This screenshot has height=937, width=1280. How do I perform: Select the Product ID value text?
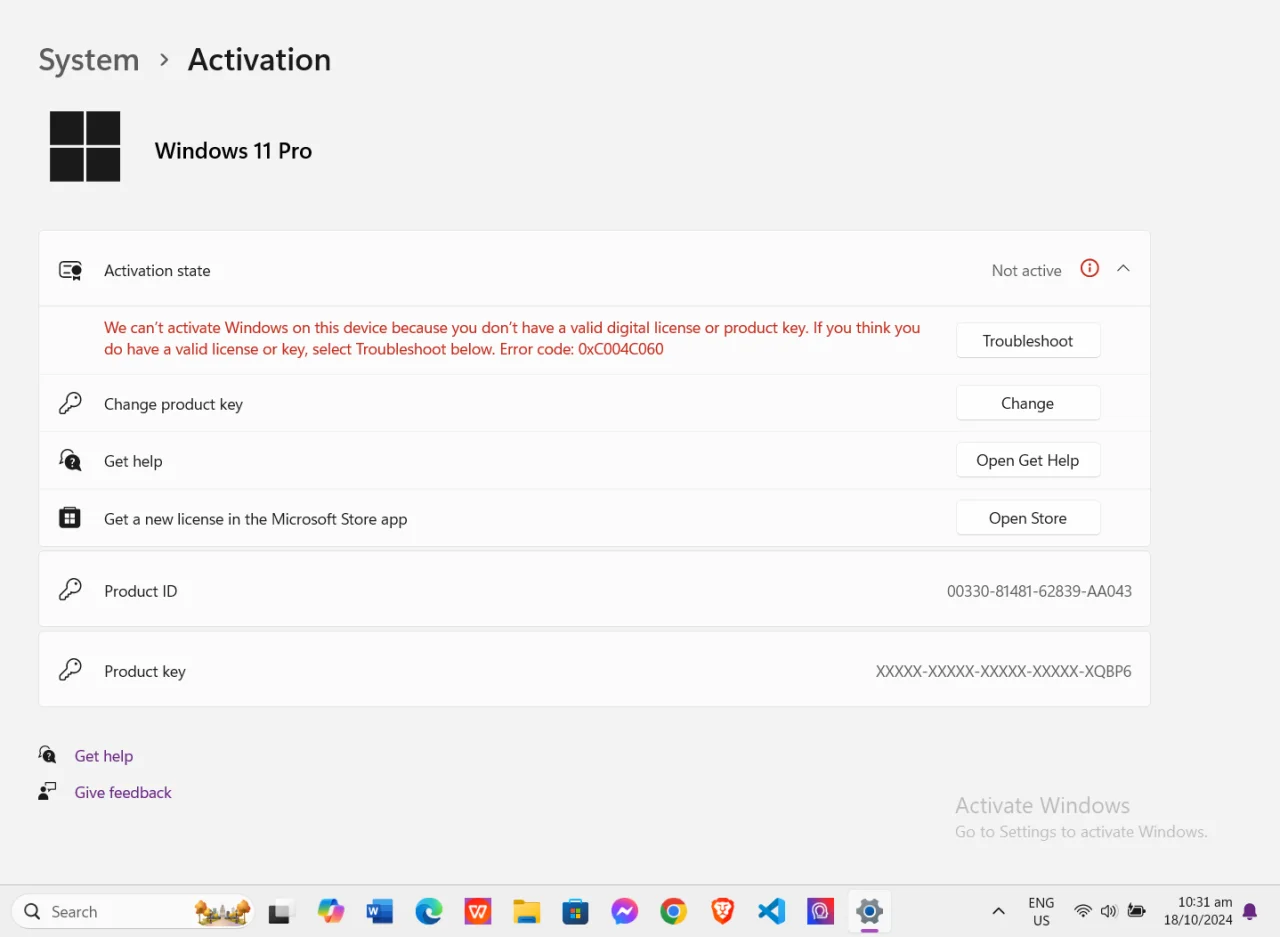coord(1039,591)
